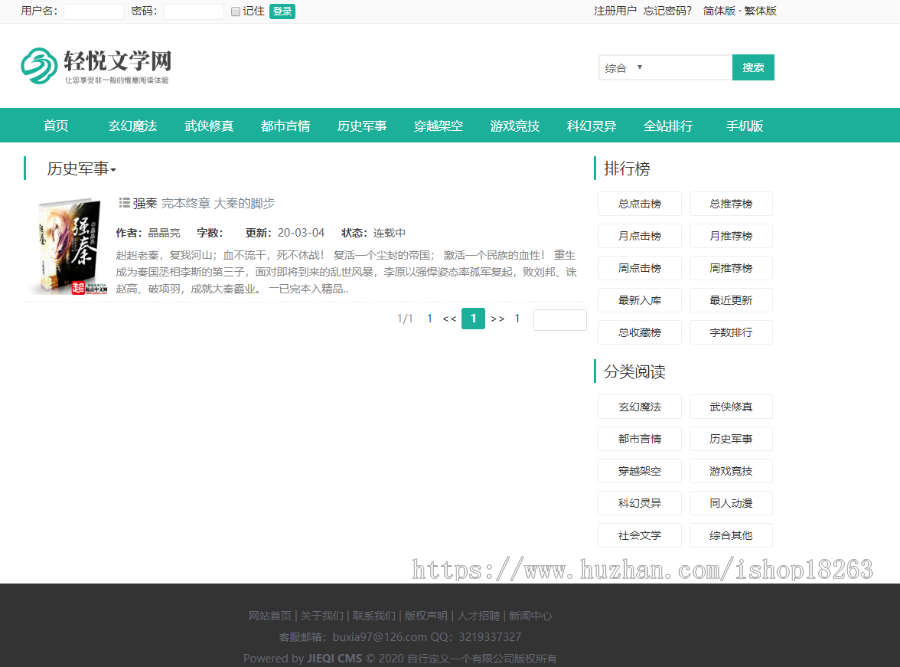The height and width of the screenshot is (667, 900).
Task: Click the 总点击榜 ranking button
Action: 640,203
